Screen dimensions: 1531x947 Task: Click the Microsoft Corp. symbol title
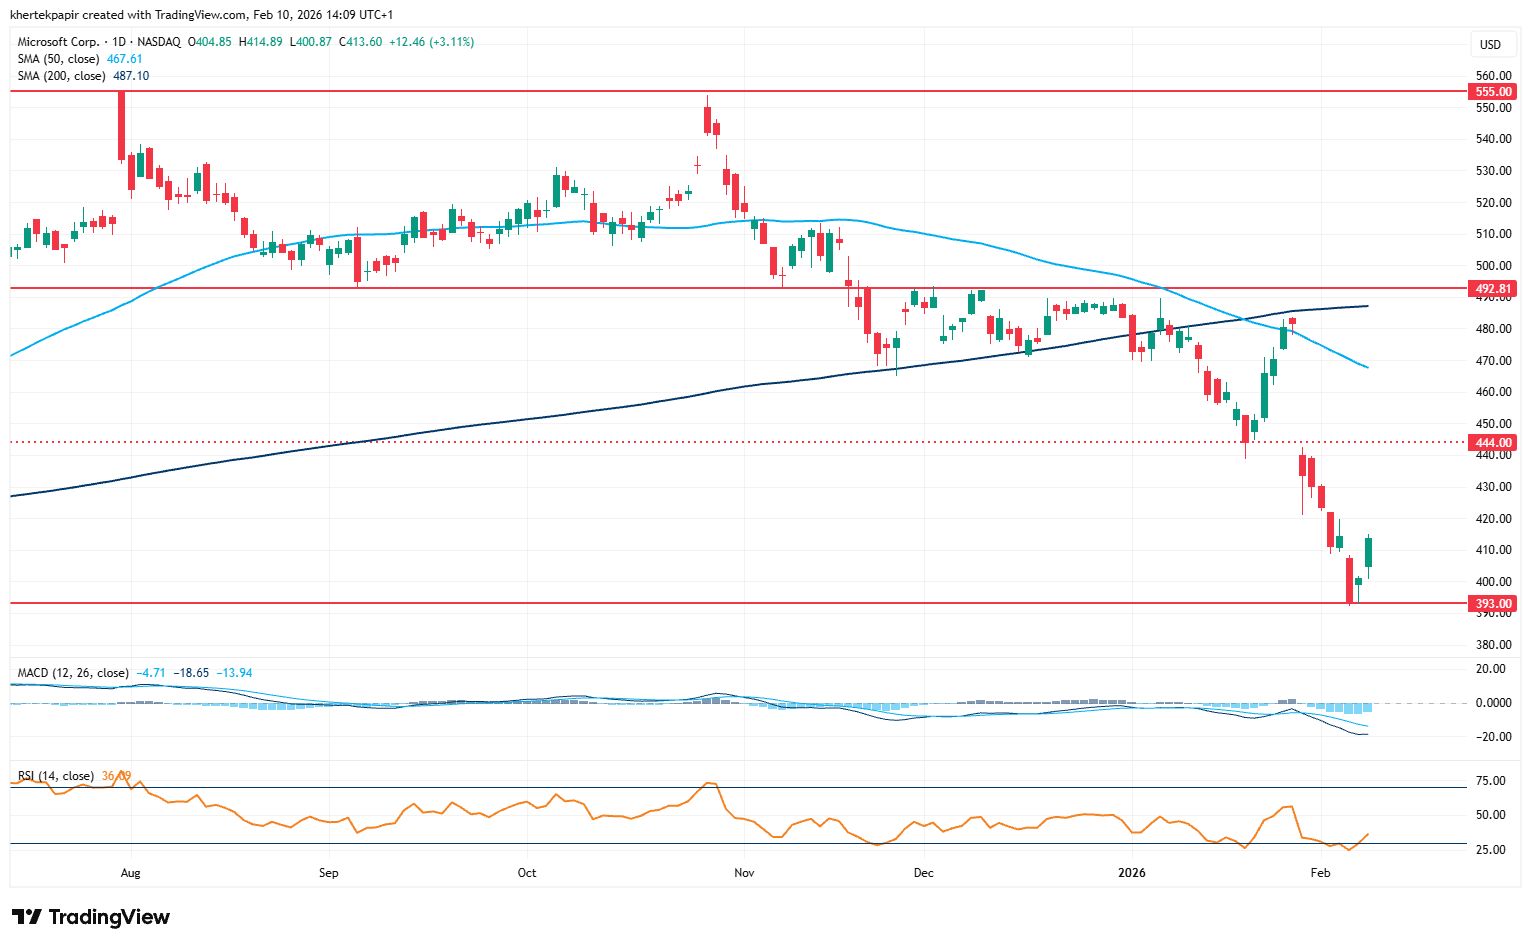click(x=58, y=42)
